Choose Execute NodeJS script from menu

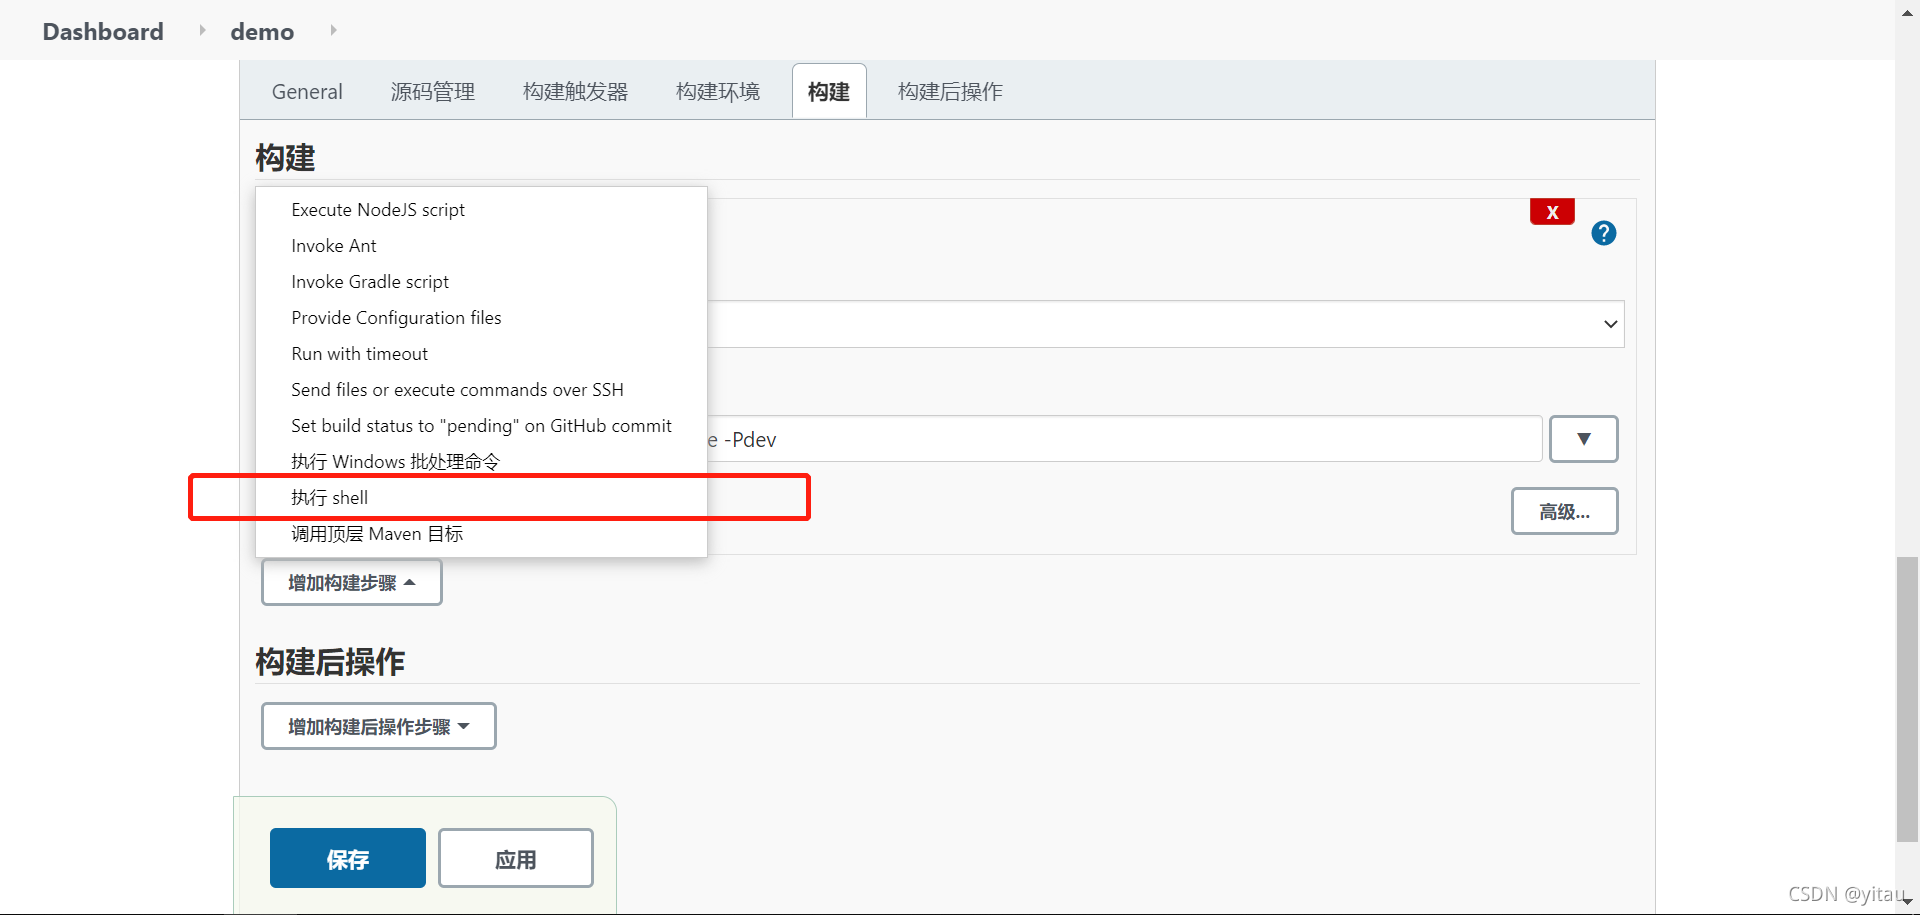(482, 210)
